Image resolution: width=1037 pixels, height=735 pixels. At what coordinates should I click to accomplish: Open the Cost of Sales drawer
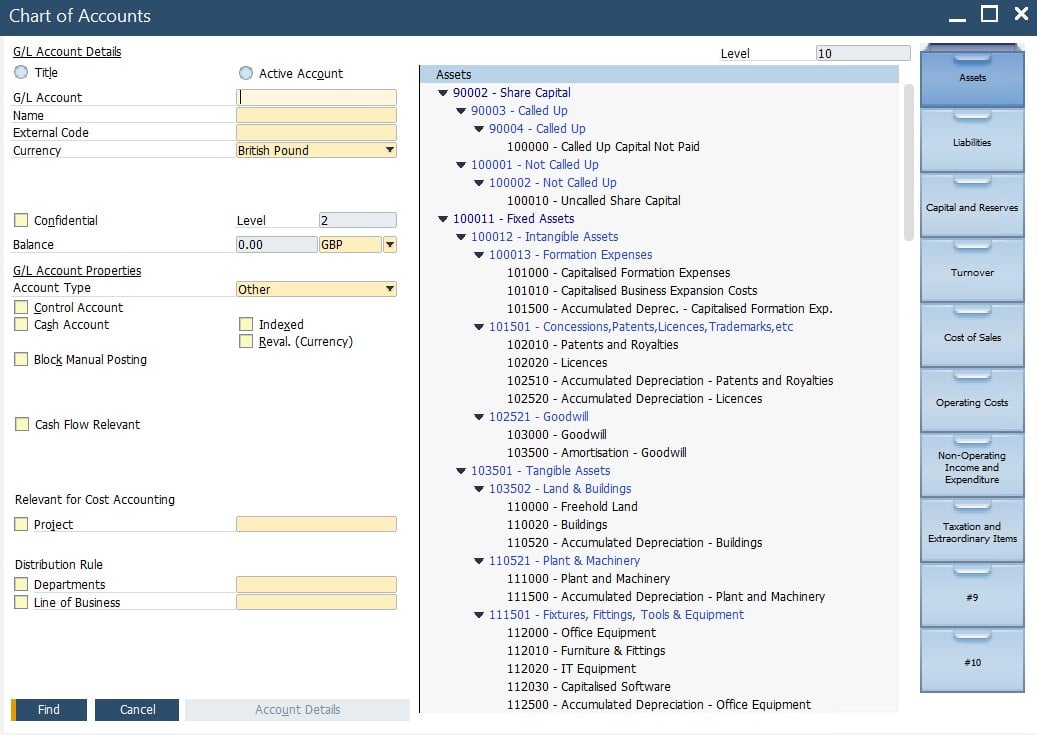coord(972,338)
